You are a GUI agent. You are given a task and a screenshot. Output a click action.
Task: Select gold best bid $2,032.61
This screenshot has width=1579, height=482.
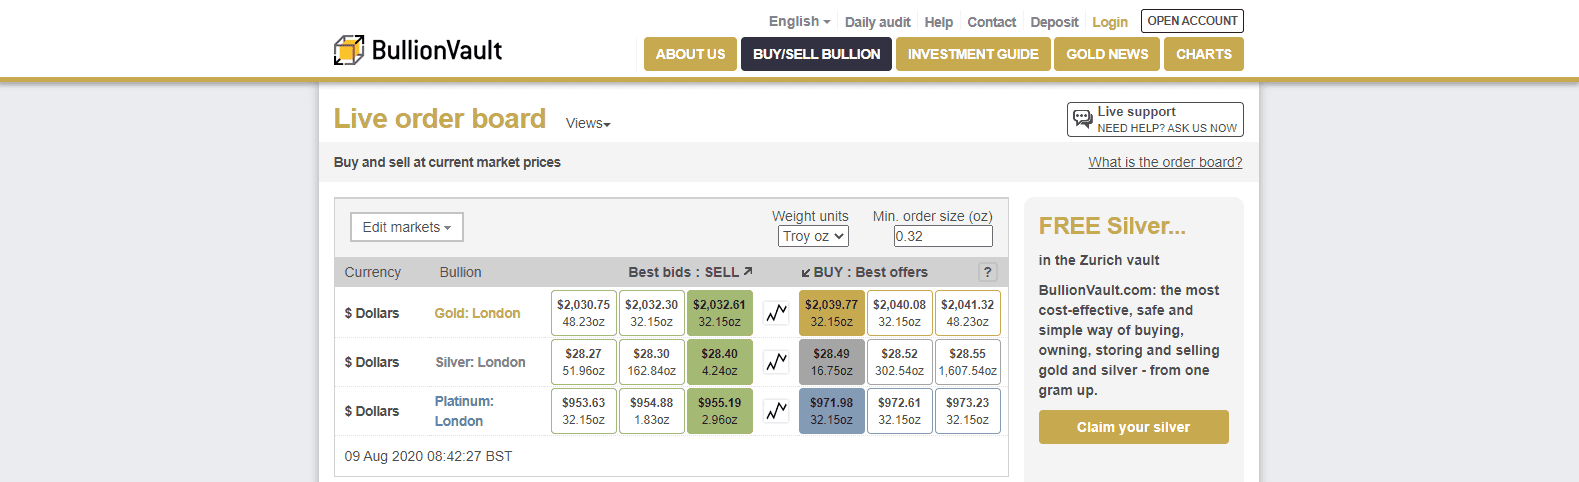(720, 313)
